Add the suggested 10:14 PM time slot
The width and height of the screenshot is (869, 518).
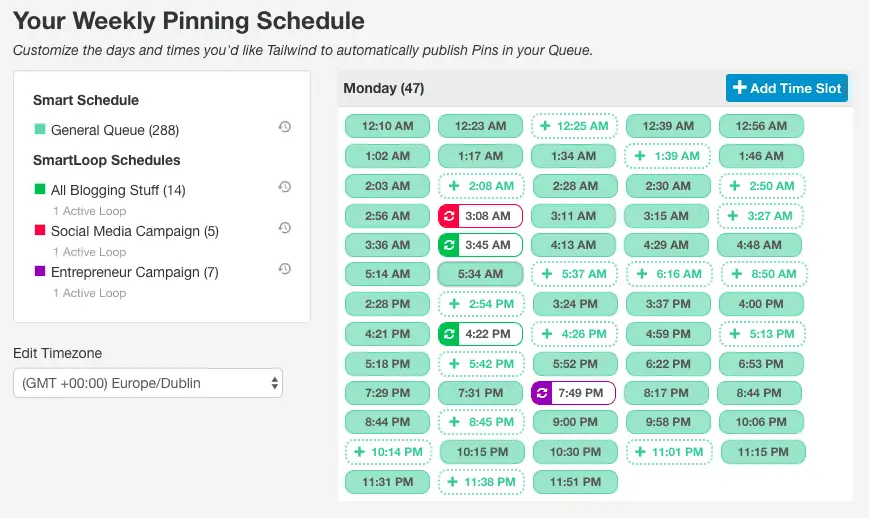coord(388,452)
